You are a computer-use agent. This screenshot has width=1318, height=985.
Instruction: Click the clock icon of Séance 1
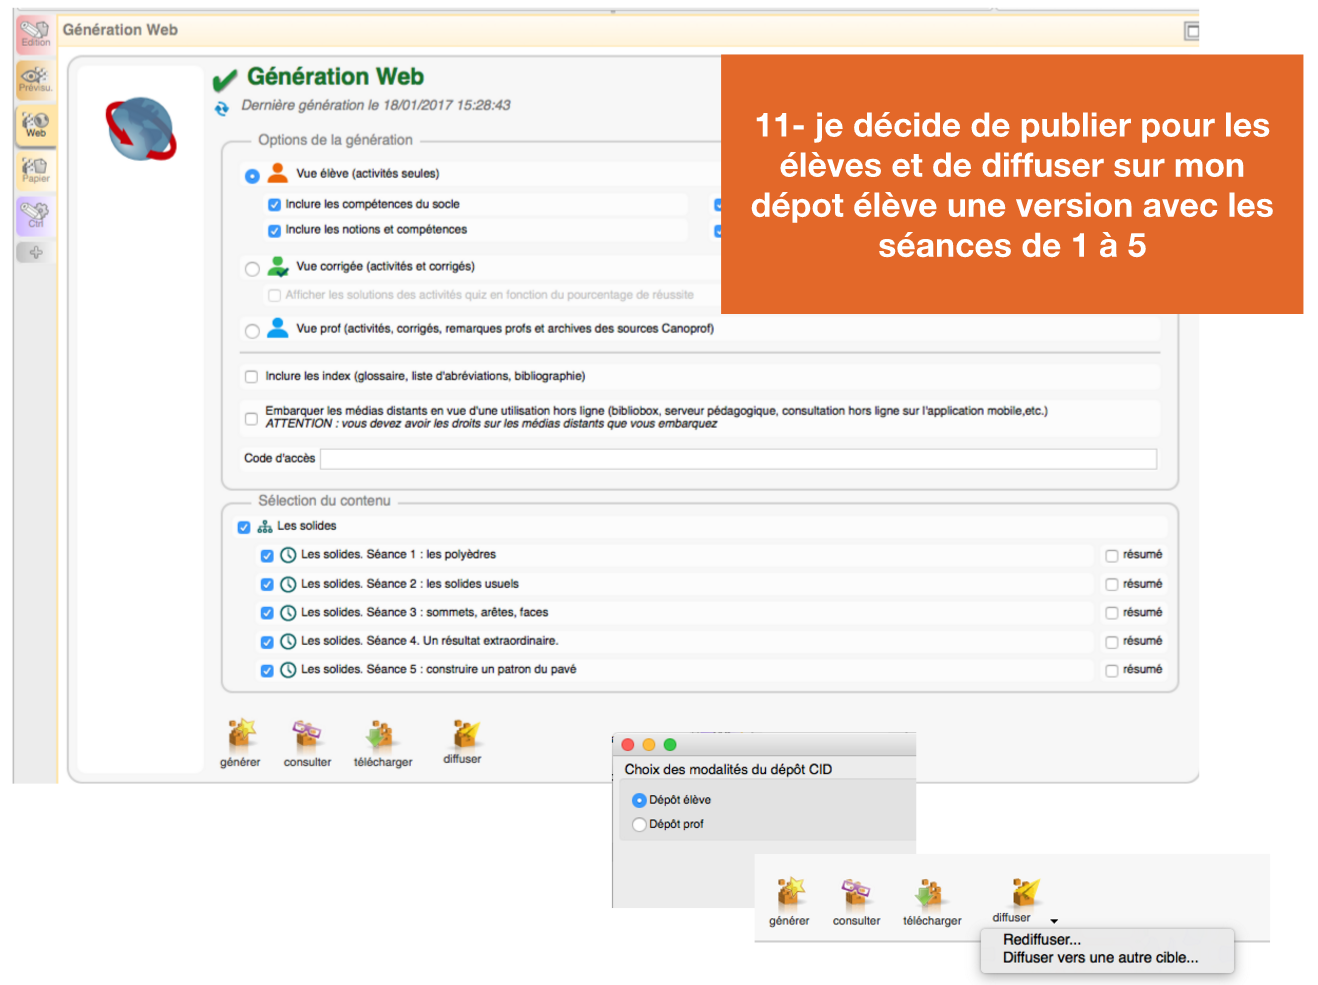pyautogui.click(x=288, y=555)
